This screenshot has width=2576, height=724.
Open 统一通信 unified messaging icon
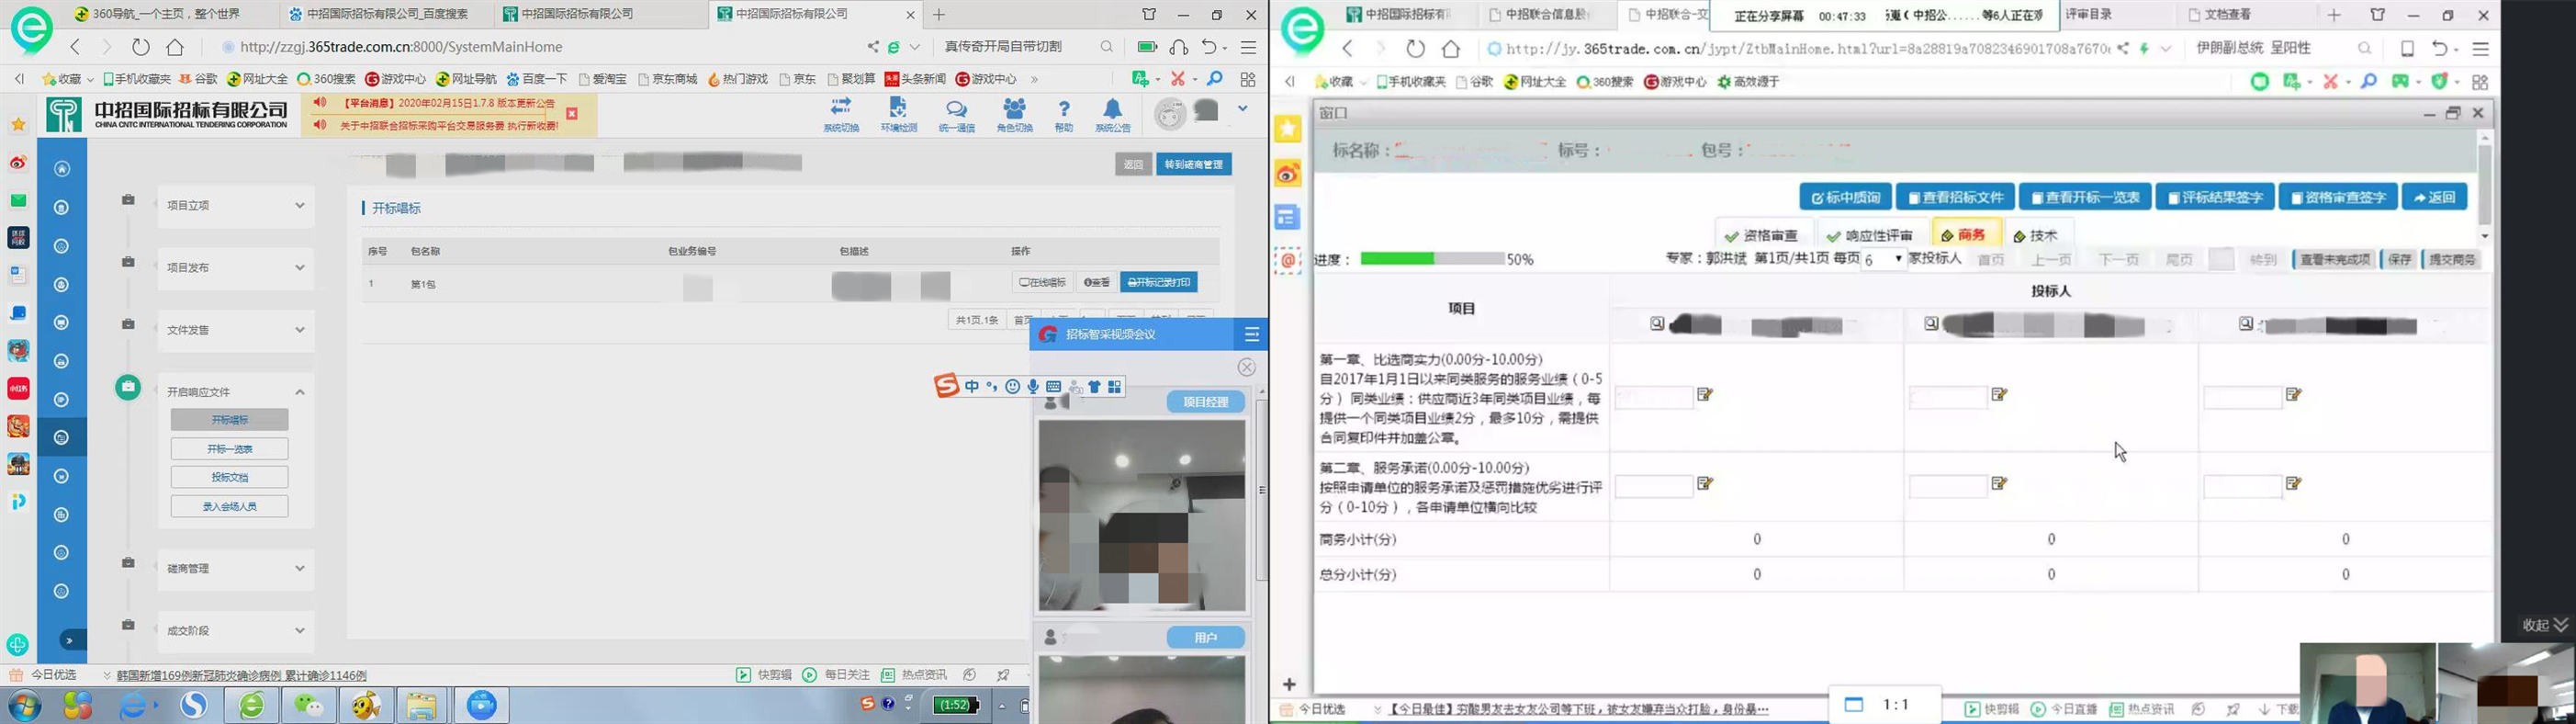pos(956,110)
